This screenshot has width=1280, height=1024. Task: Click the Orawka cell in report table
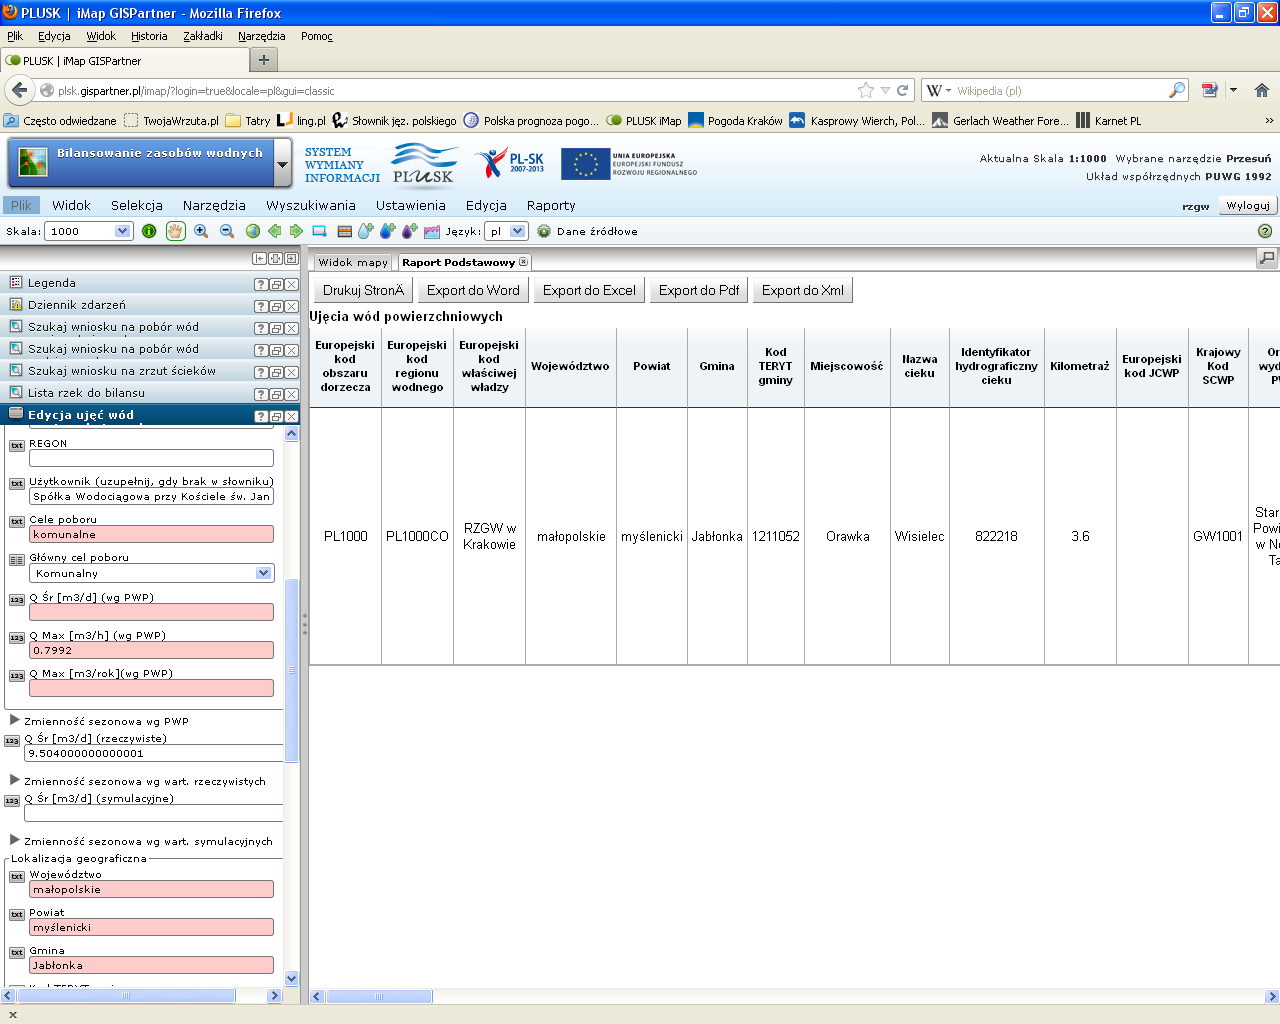tap(847, 536)
